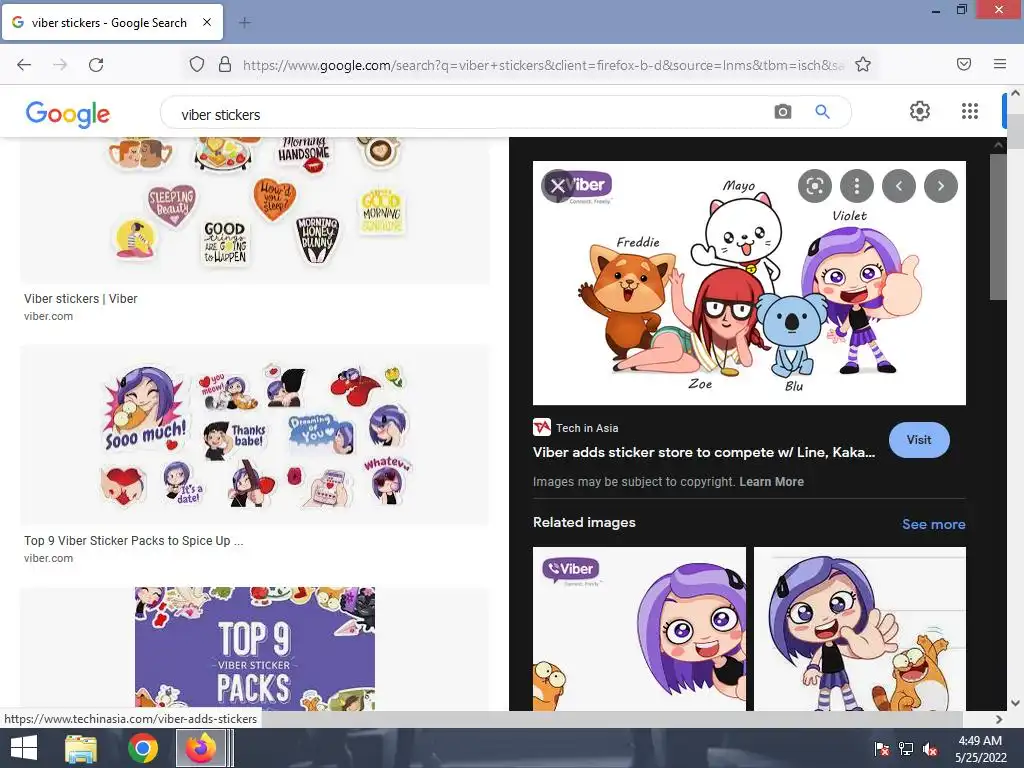This screenshot has width=1024, height=768.
Task: Open the Windows Start menu
Action: pyautogui.click(x=24, y=748)
